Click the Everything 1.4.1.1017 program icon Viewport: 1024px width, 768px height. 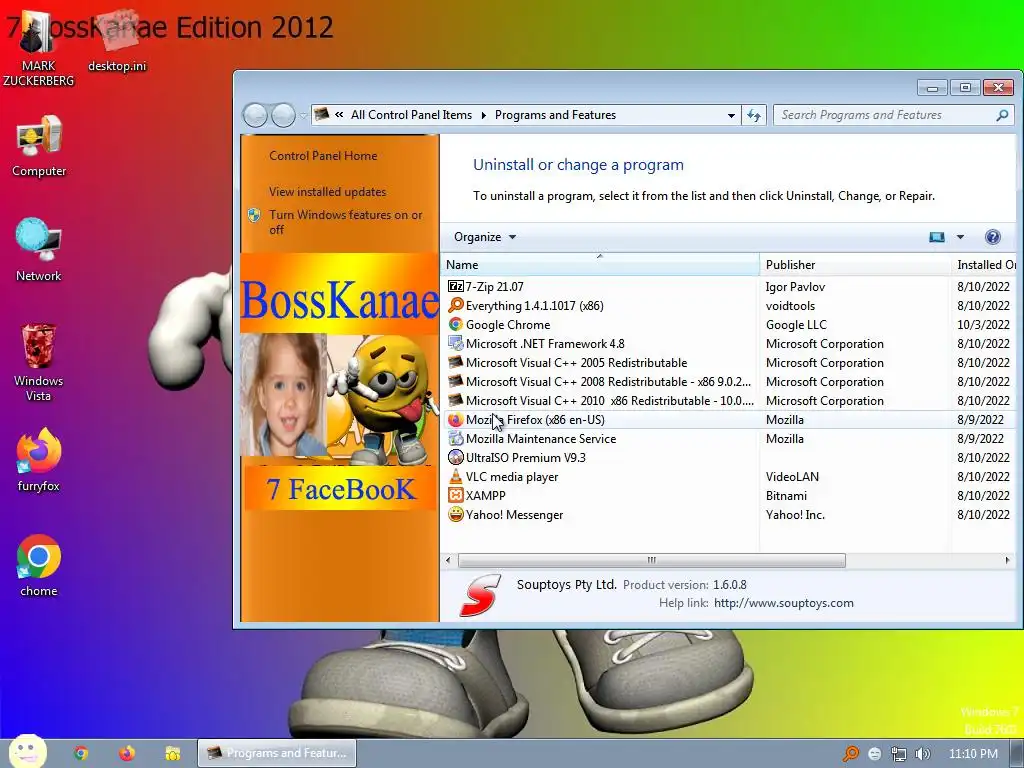pyautogui.click(x=455, y=305)
